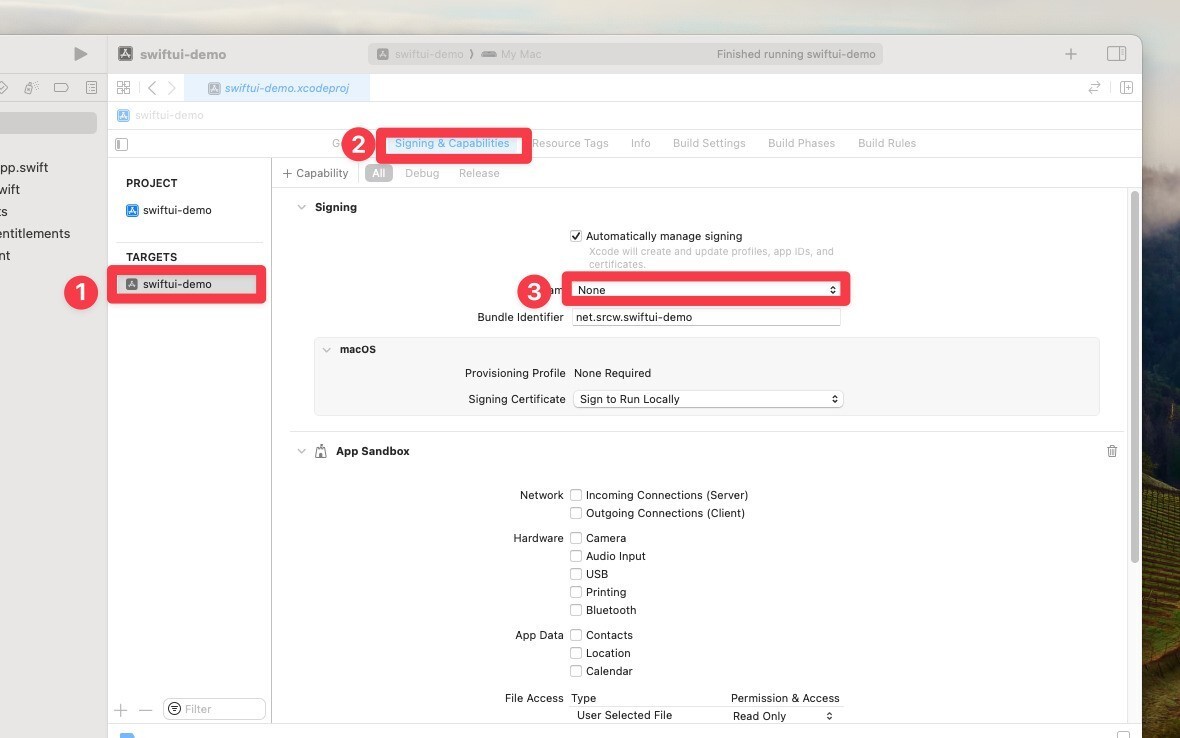Open the related items grid icon

coord(123,88)
